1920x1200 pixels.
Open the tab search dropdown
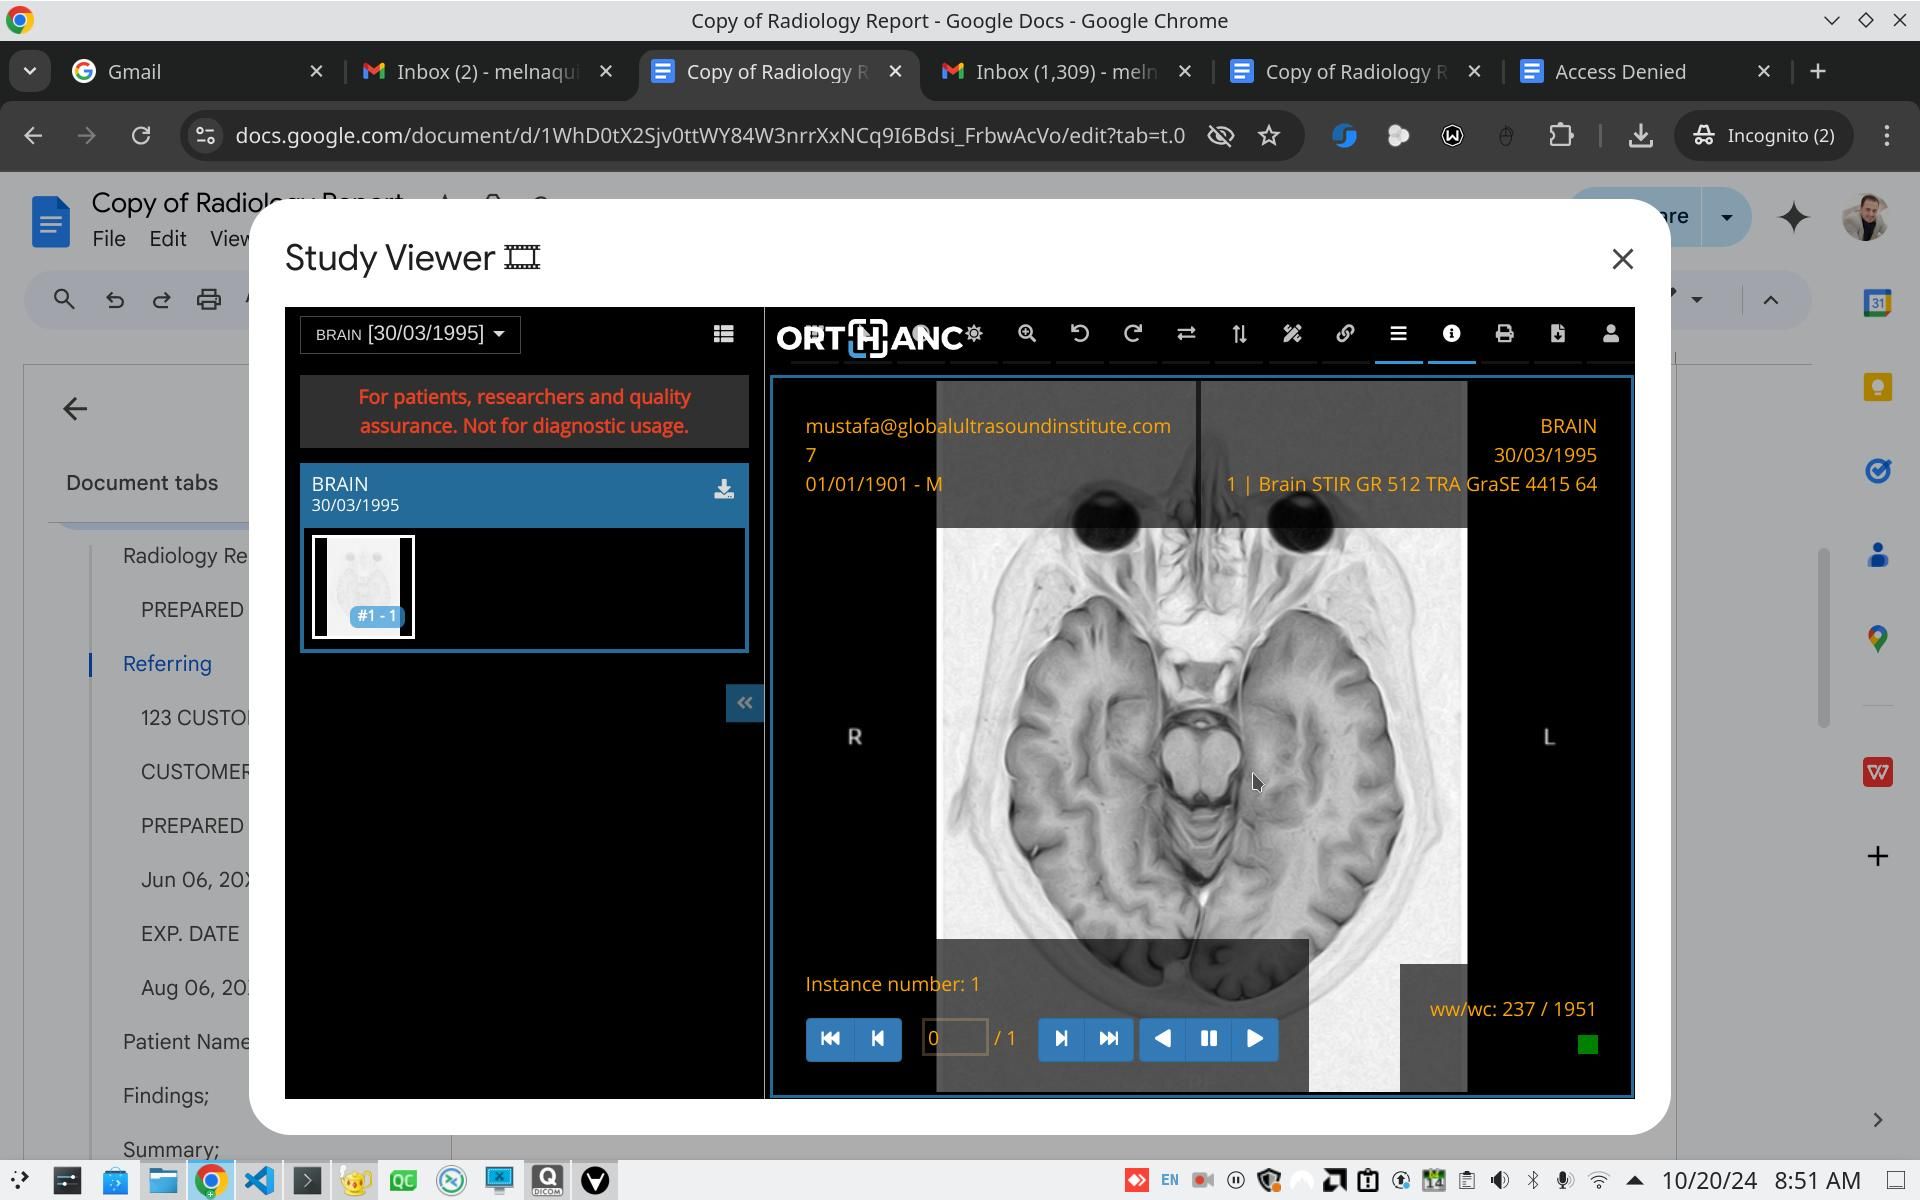click(29, 72)
